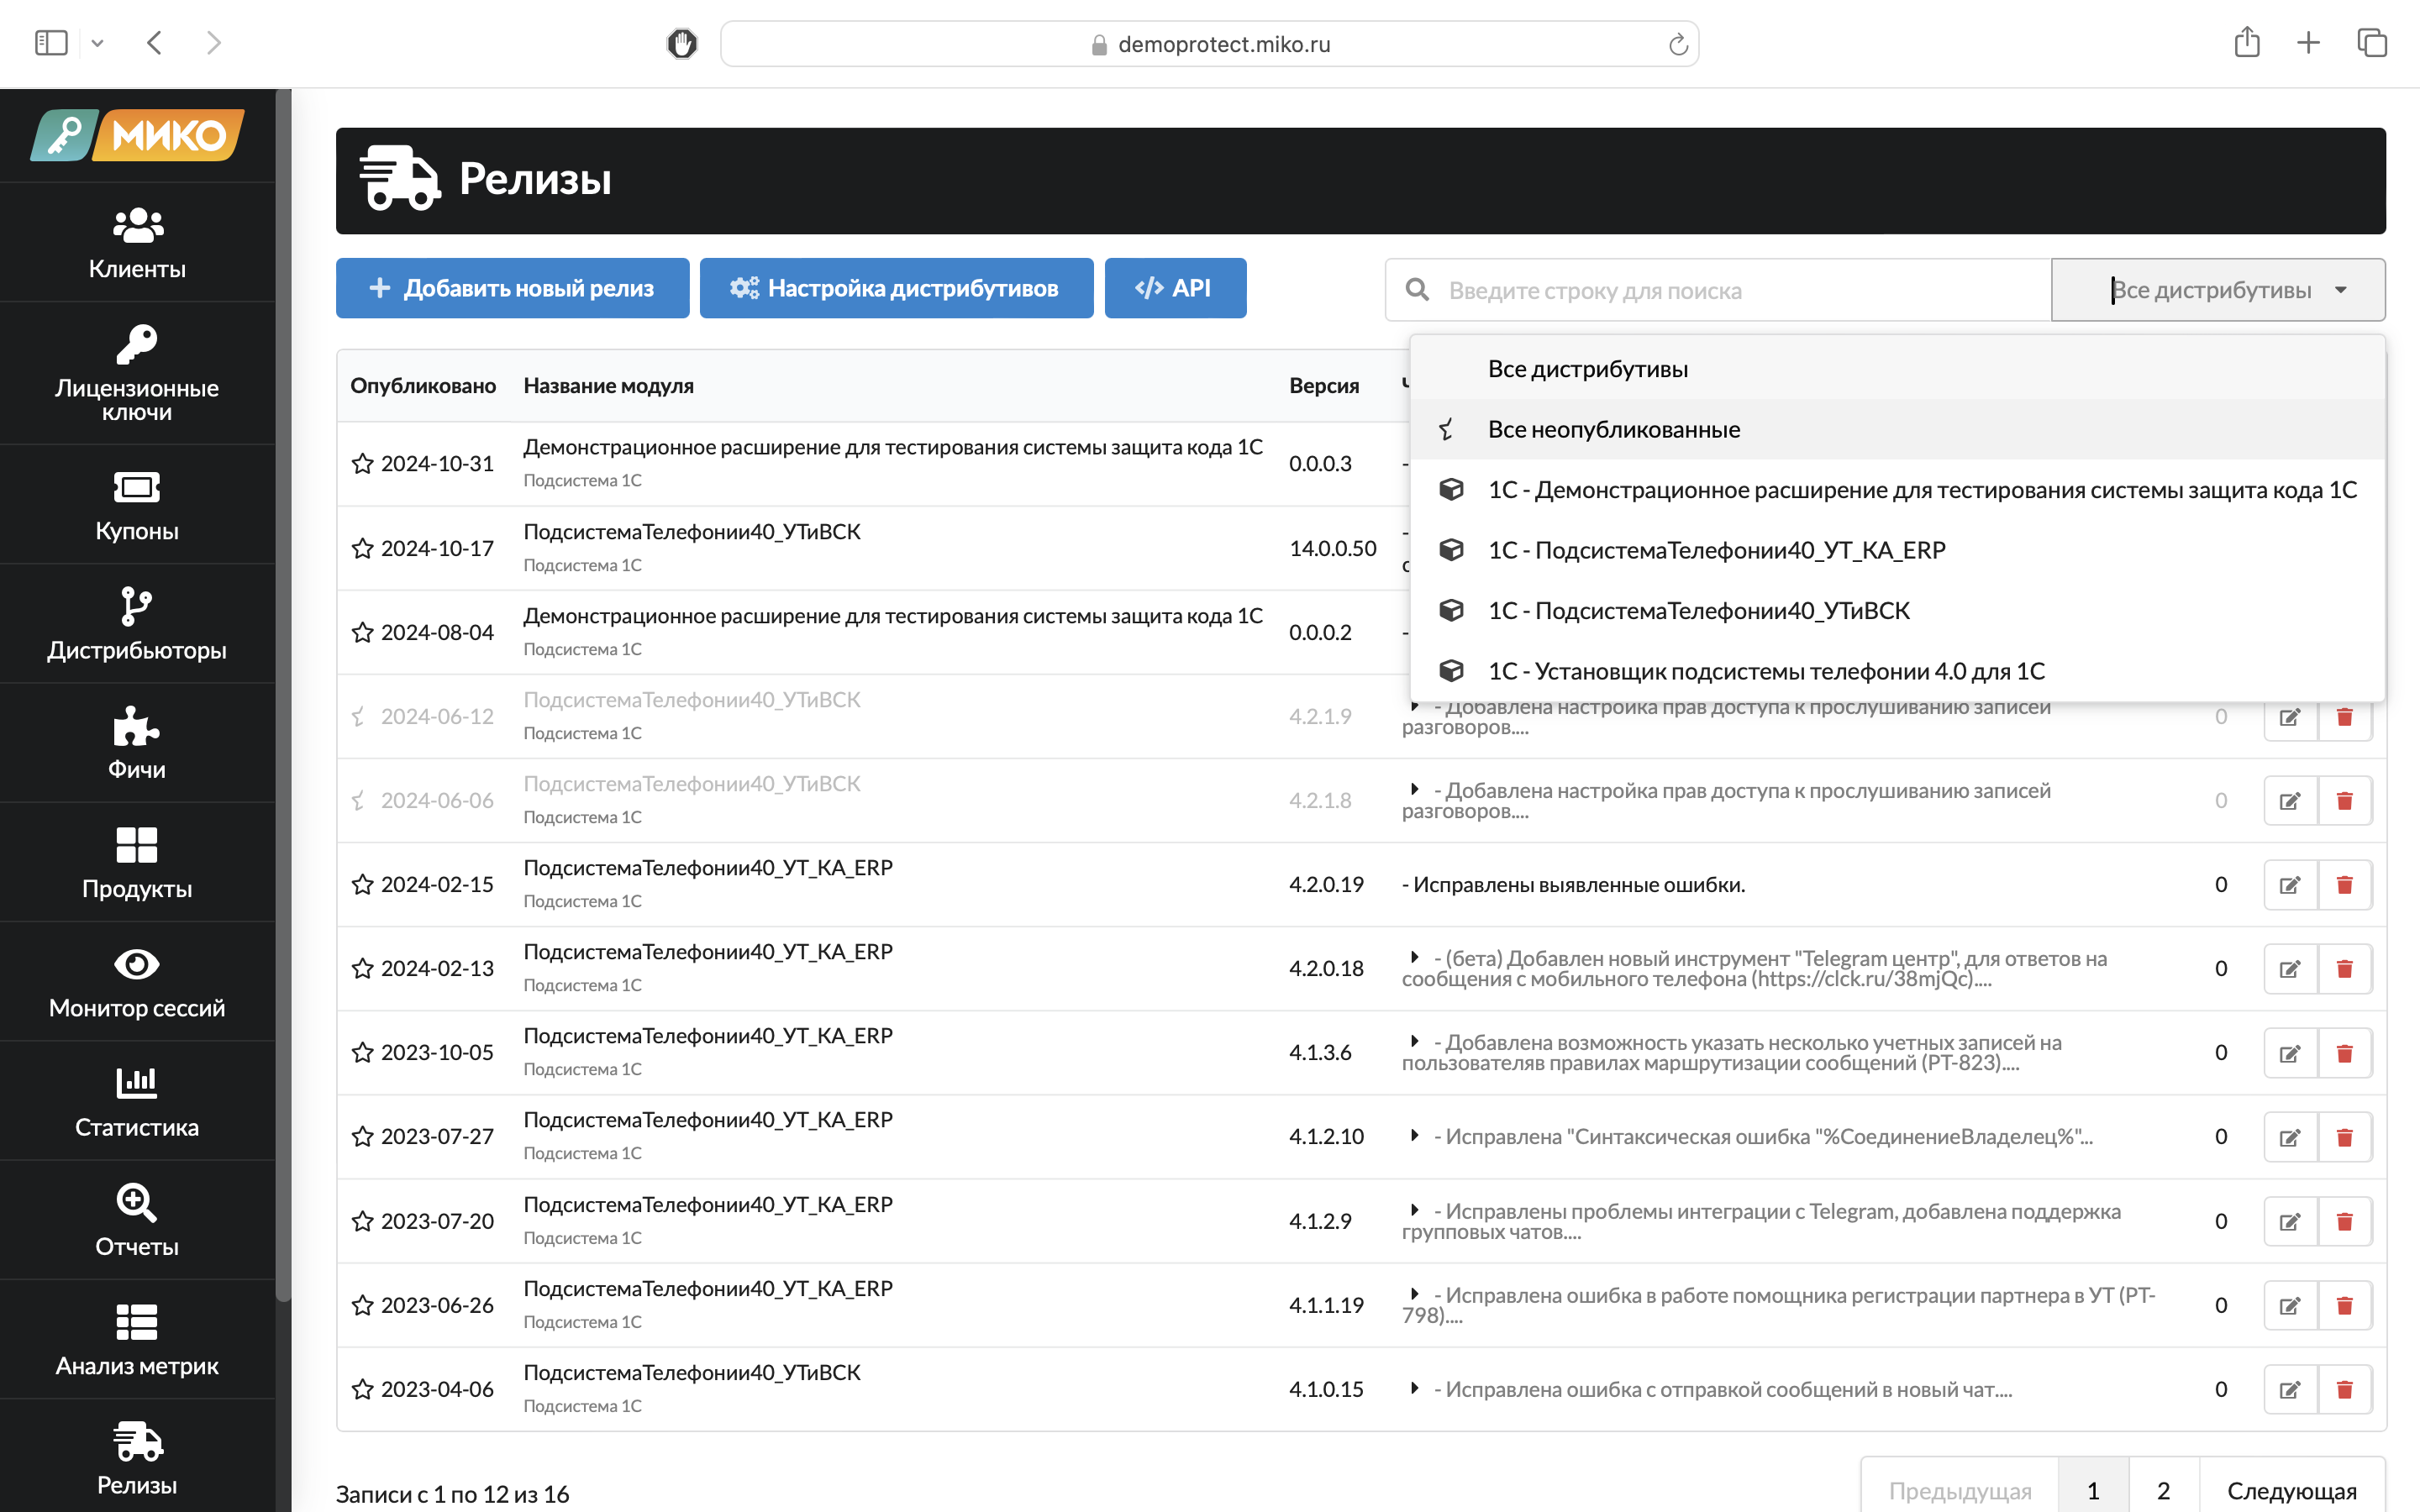Viewport: 2420px width, 1512px height.
Task: Go to Анализ метрик section
Action: (x=137, y=1339)
